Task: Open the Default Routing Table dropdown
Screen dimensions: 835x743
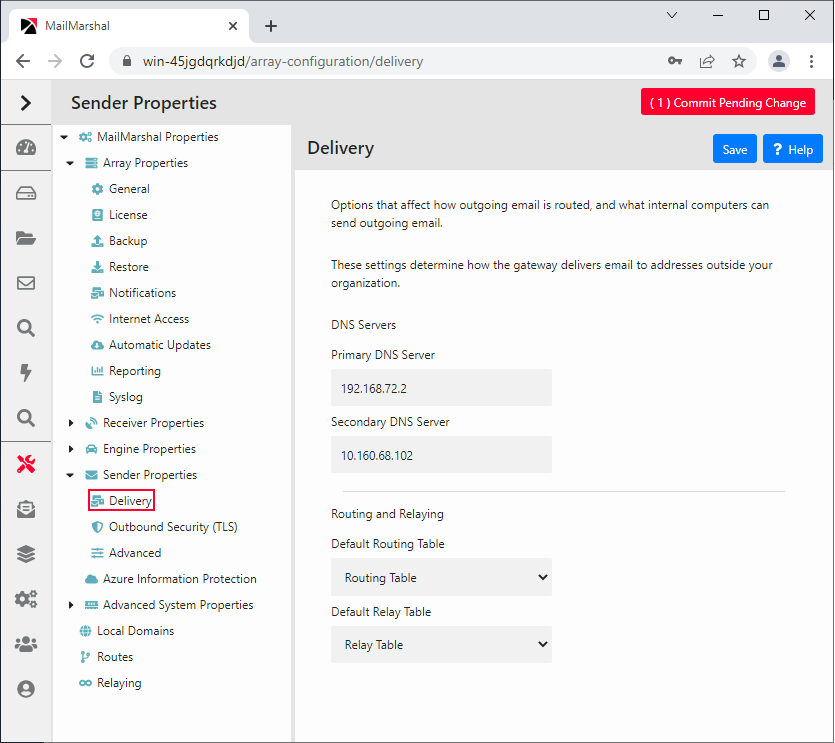Action: (441, 577)
